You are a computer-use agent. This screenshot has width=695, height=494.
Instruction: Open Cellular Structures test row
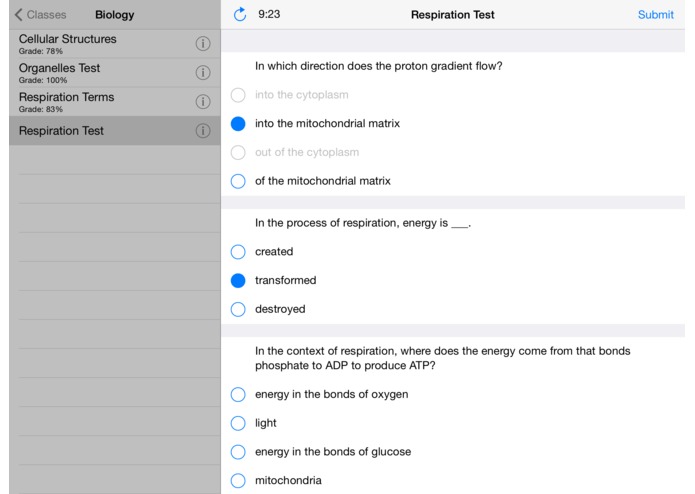[114, 44]
